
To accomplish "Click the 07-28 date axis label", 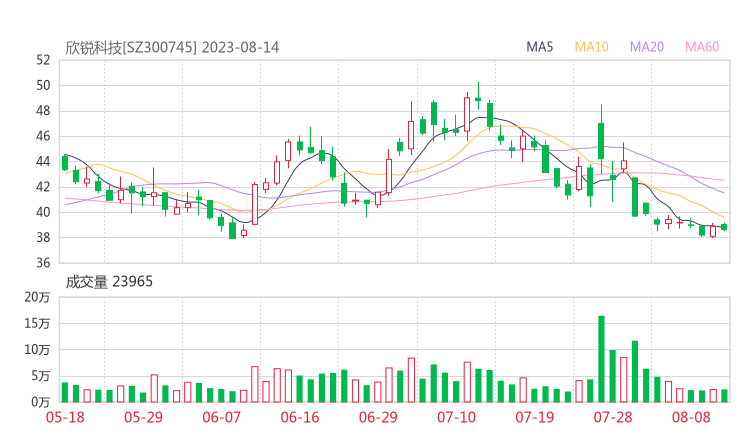I will [613, 417].
